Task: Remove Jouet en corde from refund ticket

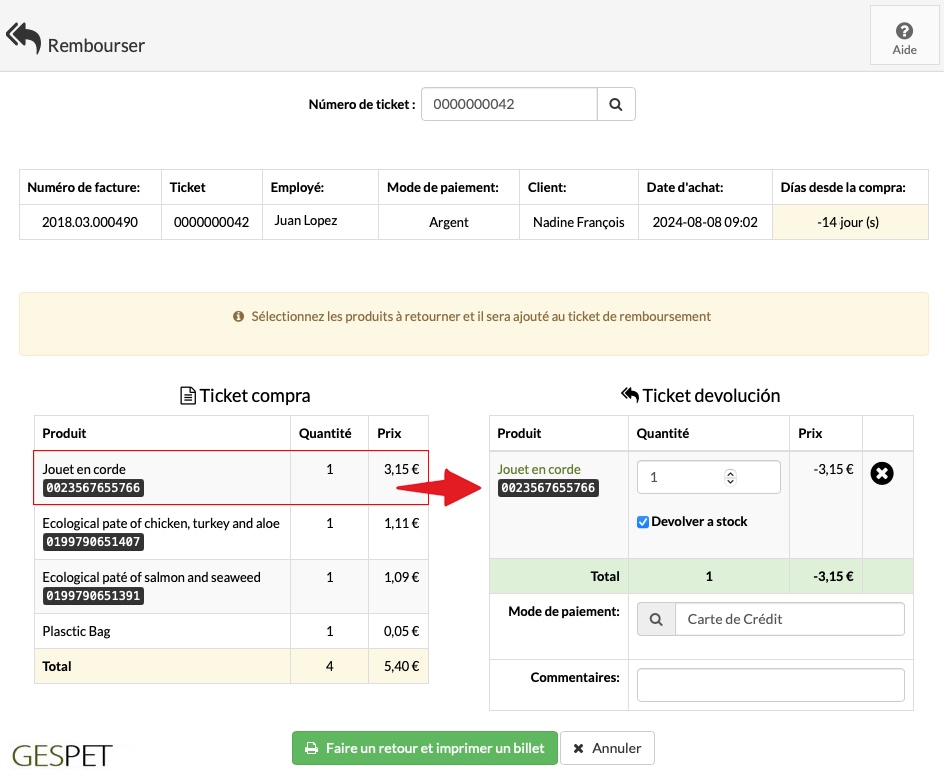Action: (x=881, y=474)
